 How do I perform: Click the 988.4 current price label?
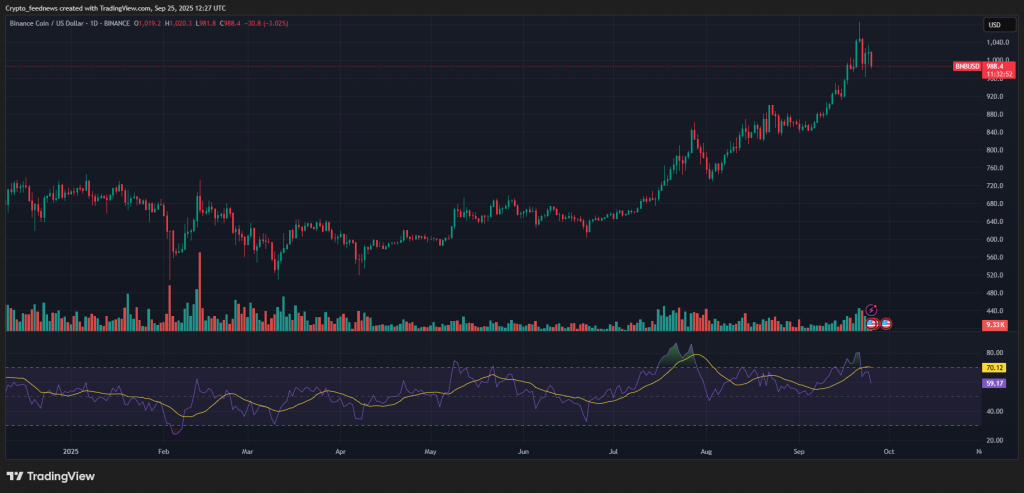995,66
